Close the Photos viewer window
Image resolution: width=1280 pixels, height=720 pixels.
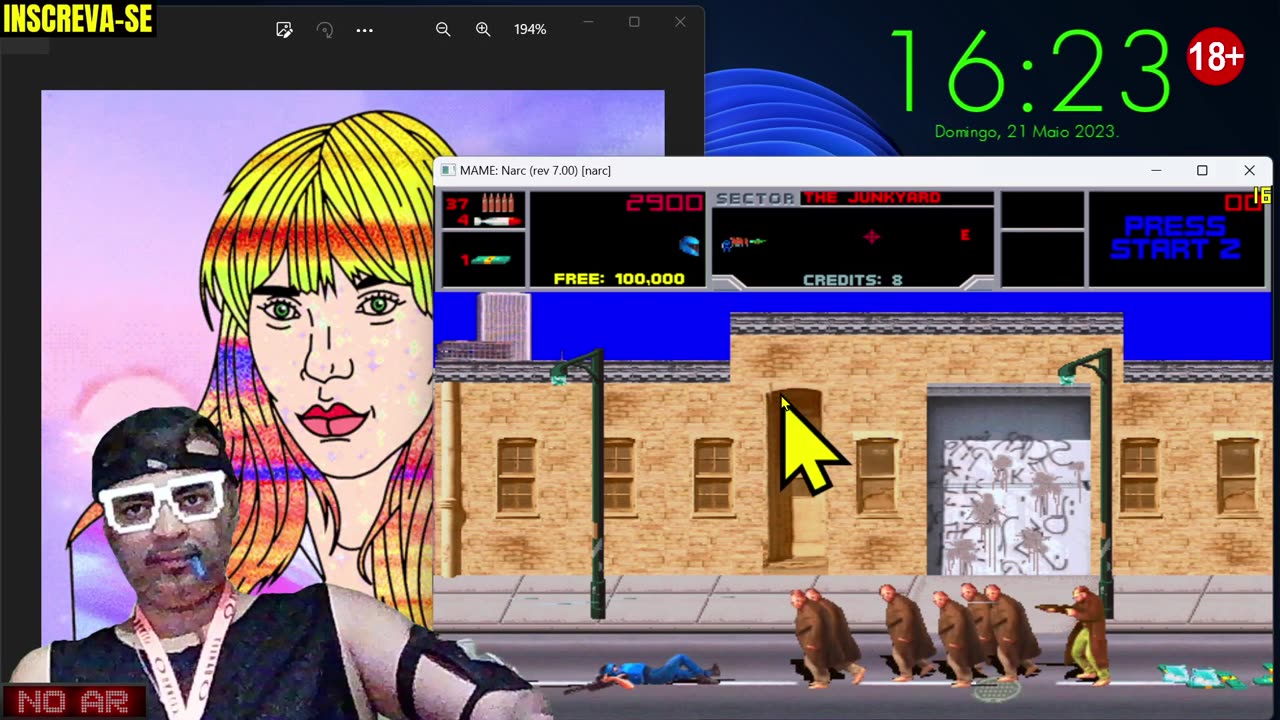[x=680, y=22]
